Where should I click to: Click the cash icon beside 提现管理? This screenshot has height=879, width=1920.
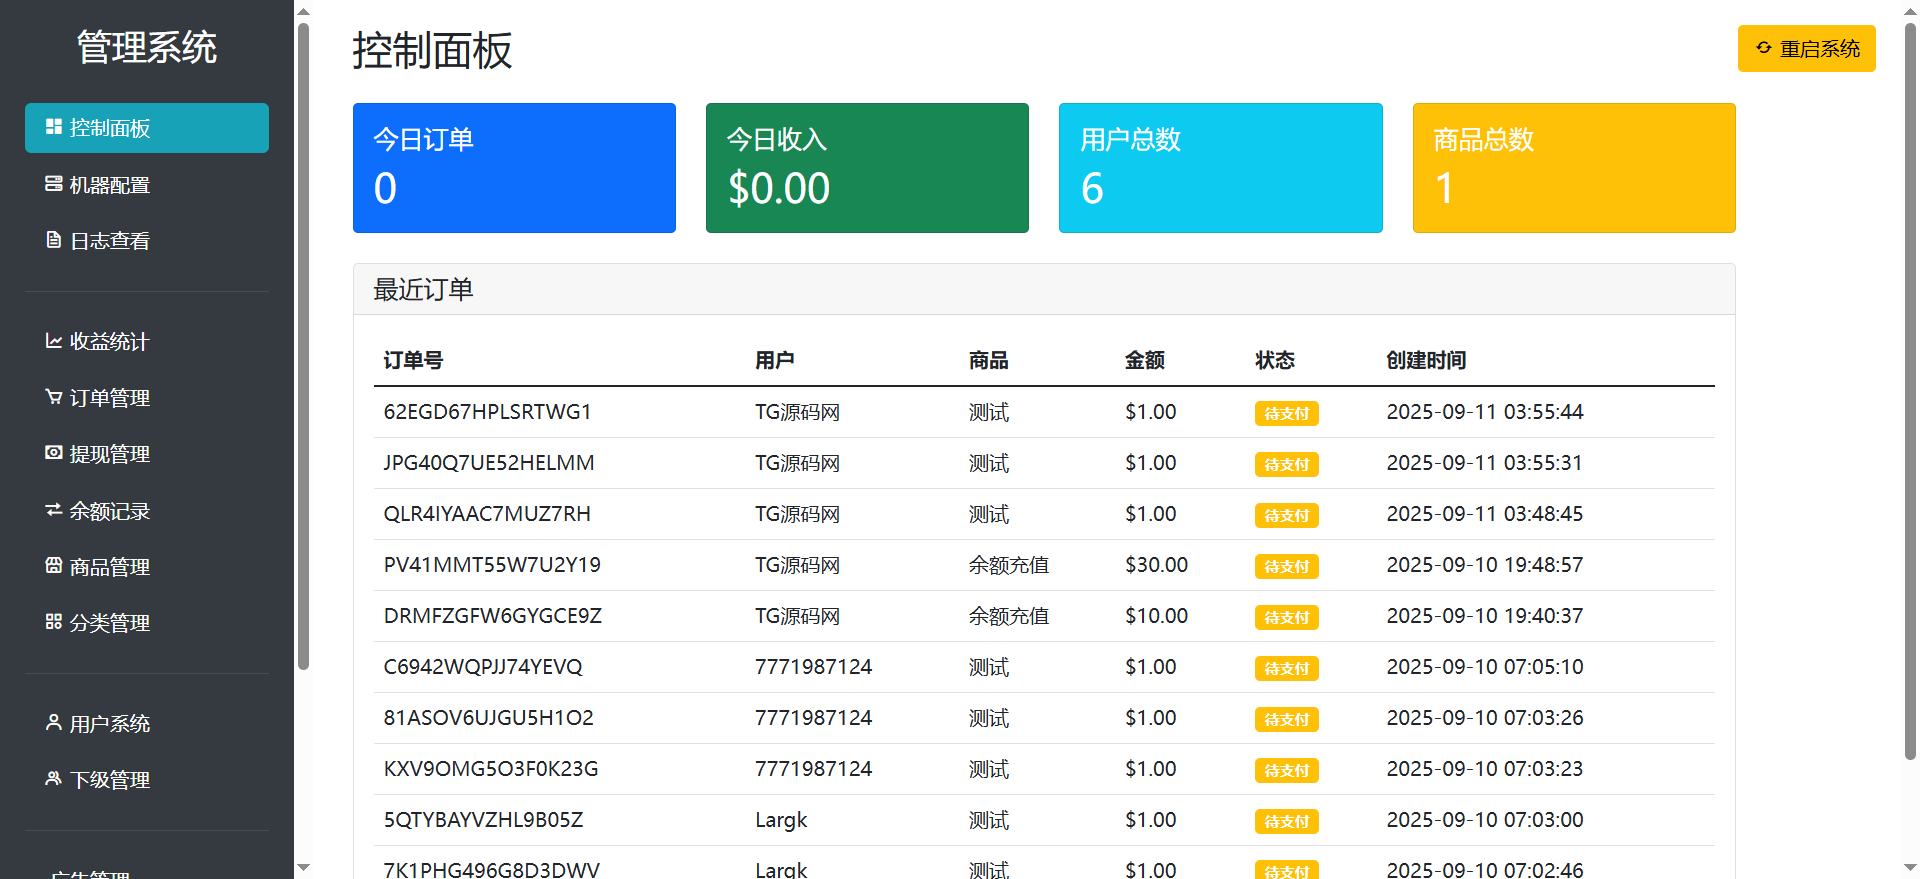[x=54, y=453]
